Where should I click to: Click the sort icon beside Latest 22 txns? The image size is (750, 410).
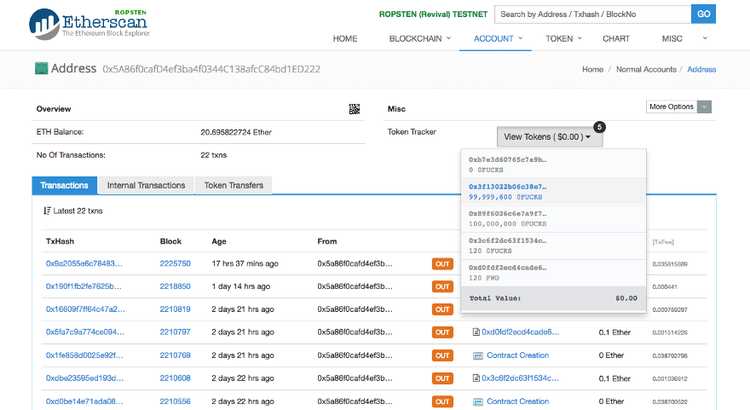click(47, 211)
